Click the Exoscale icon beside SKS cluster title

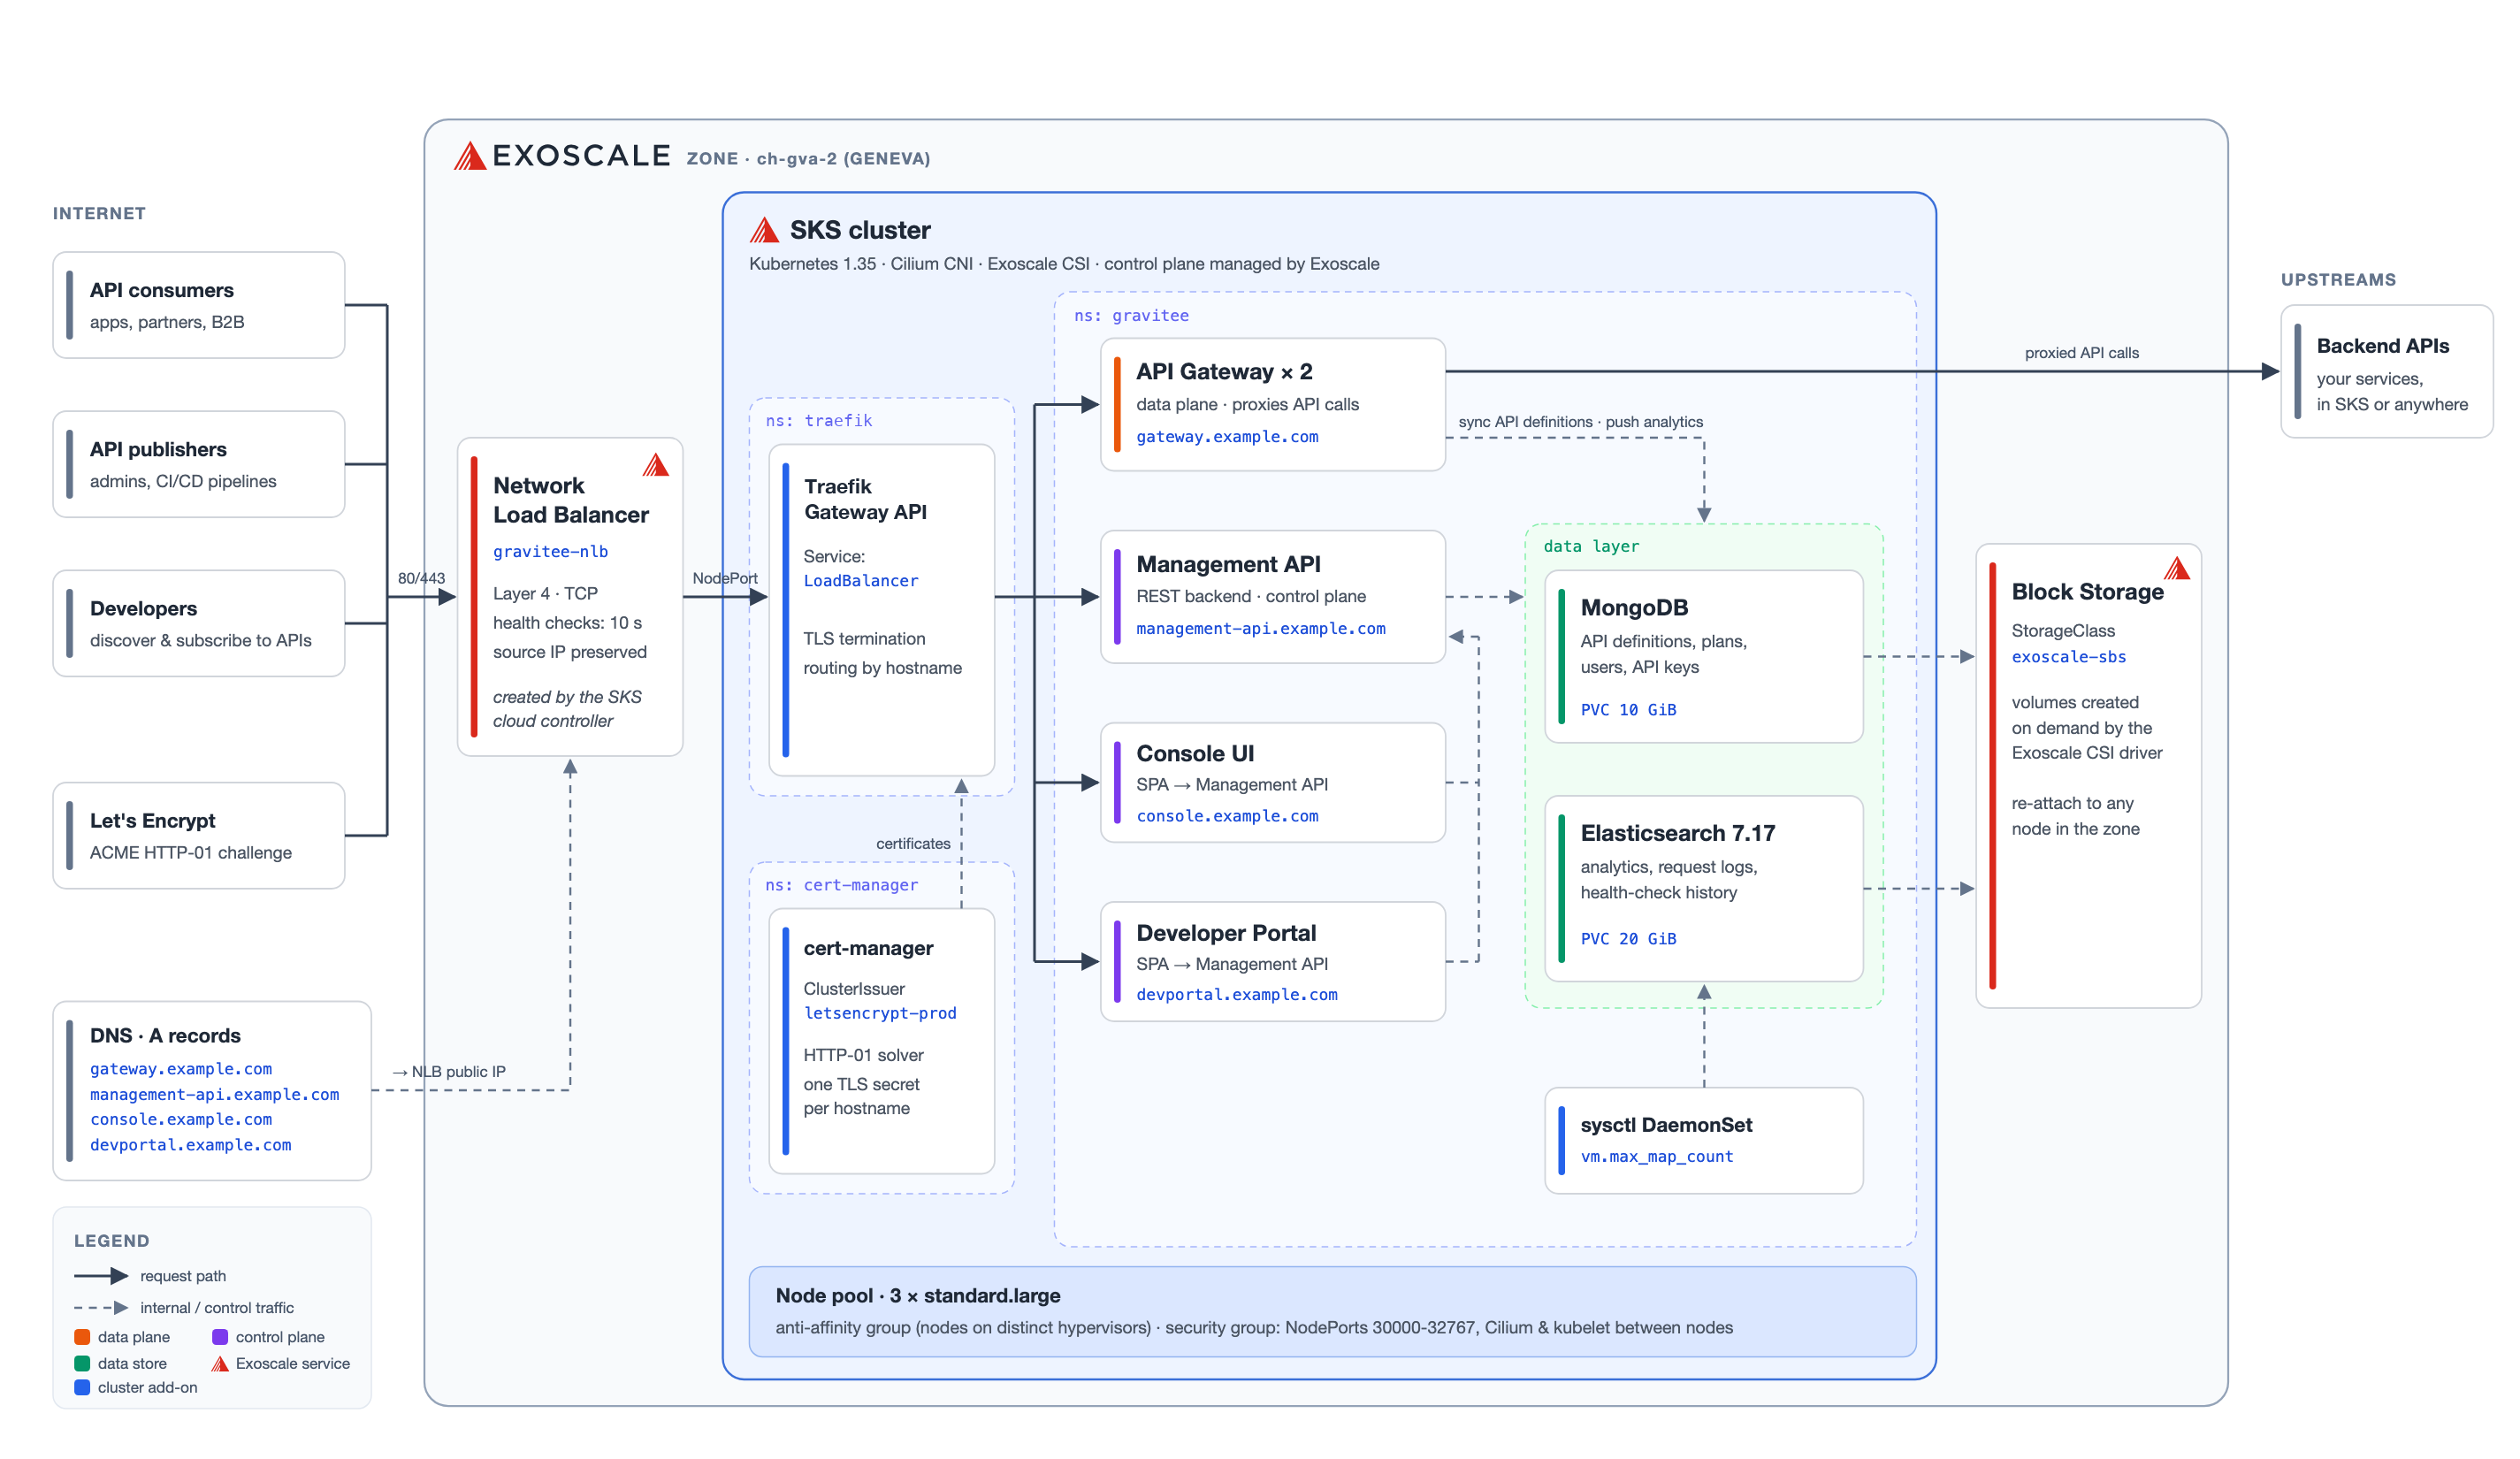(764, 230)
